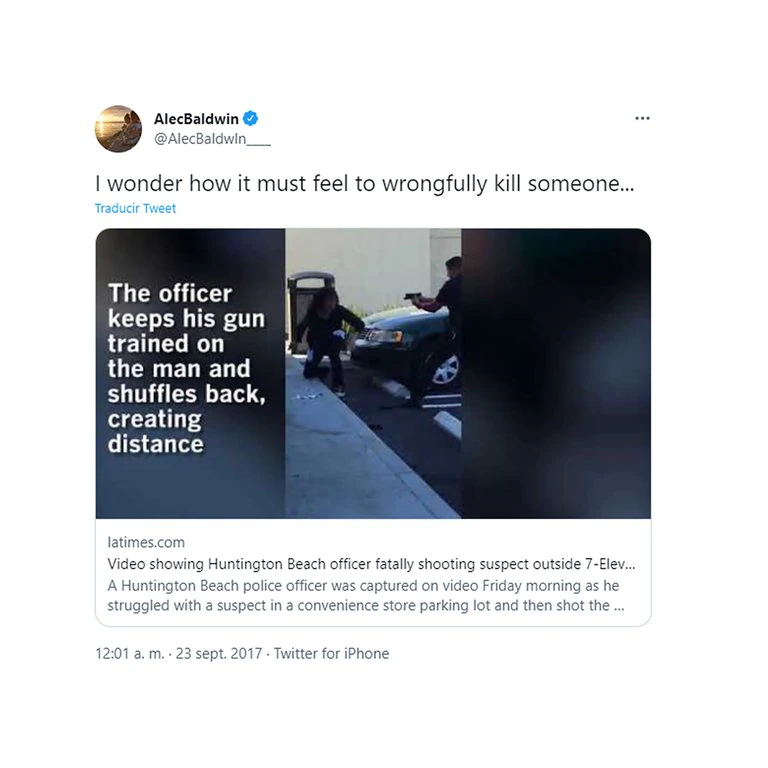Click the tweet text about wrongfully killing
The width and height of the screenshot is (768, 768).
(365, 184)
